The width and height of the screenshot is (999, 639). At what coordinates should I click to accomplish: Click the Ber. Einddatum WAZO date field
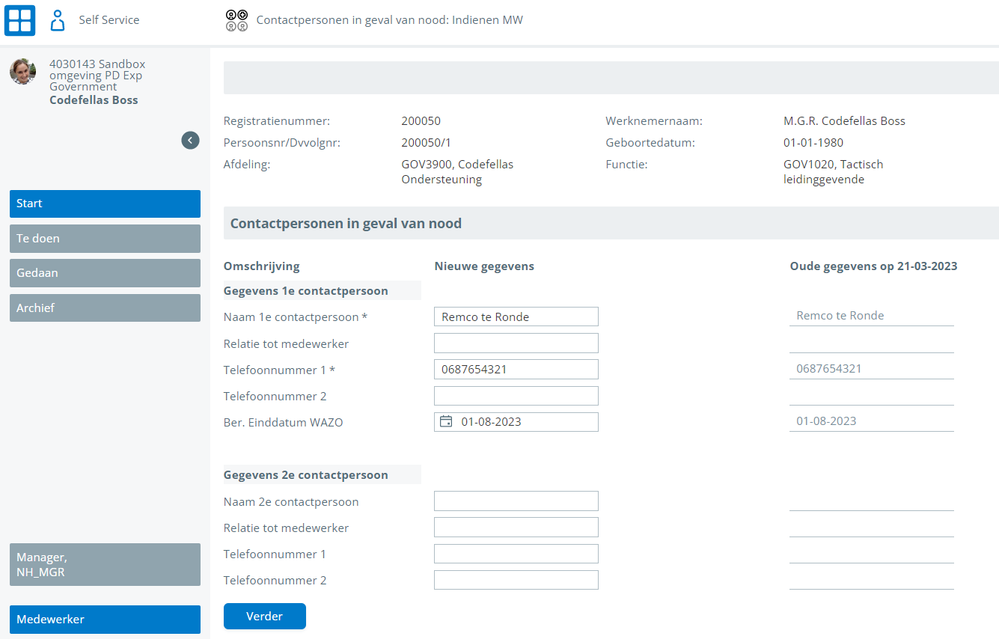click(526, 422)
